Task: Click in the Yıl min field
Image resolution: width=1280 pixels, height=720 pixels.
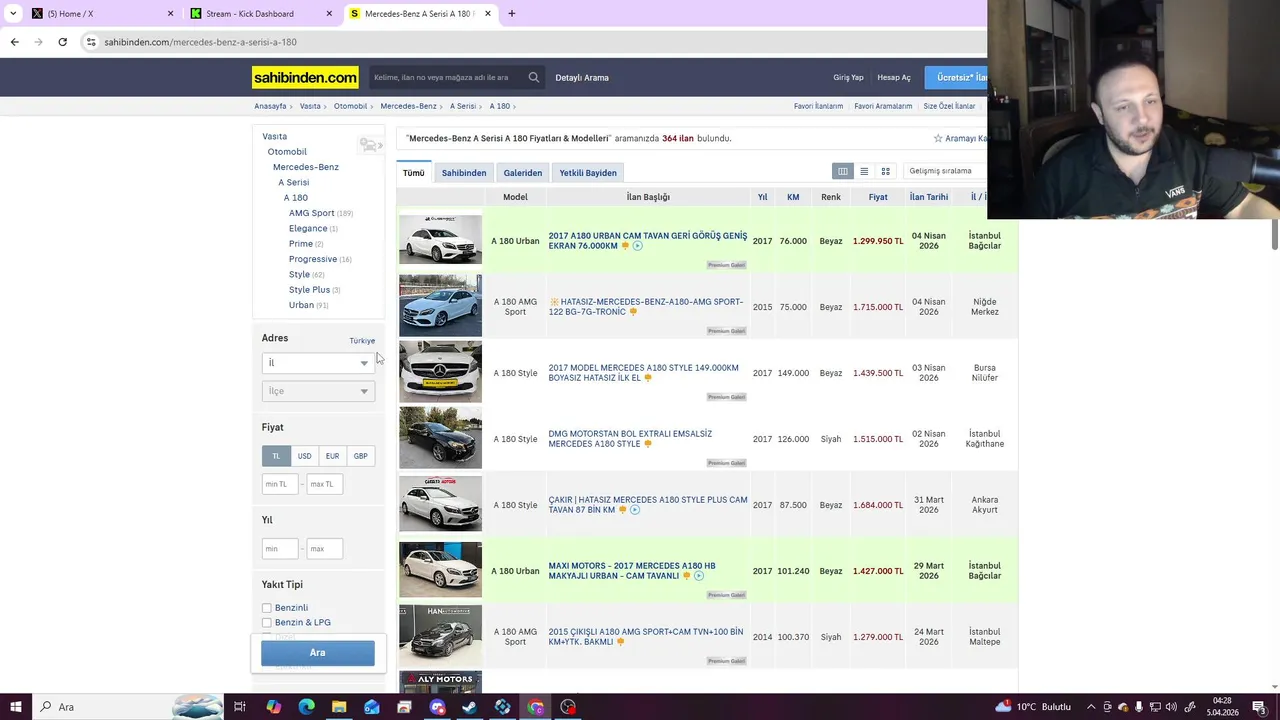Action: pos(280,548)
